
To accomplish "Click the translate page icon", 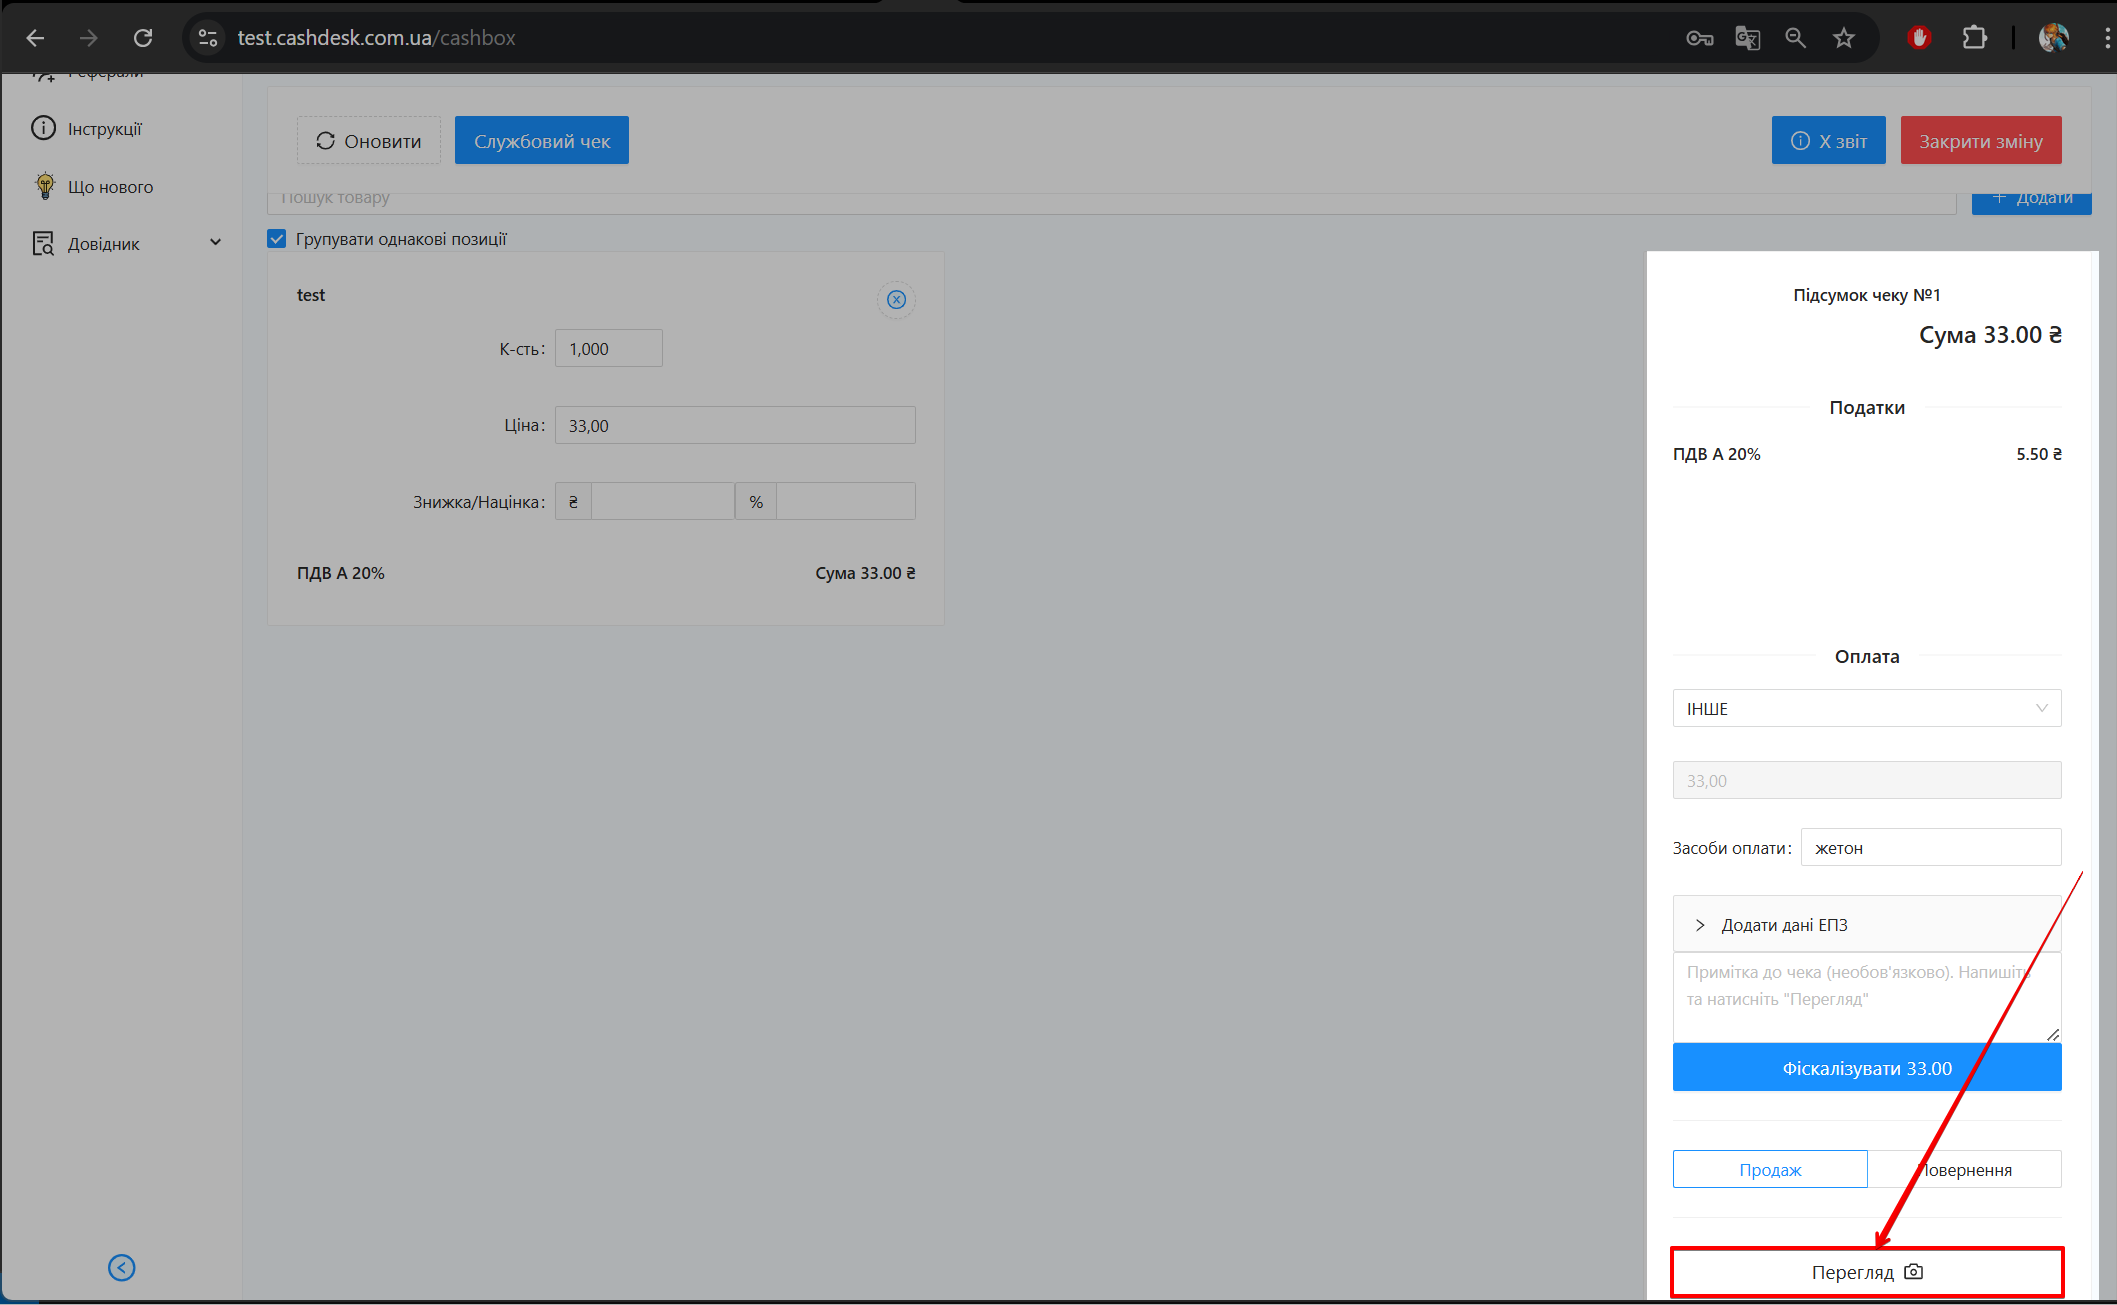I will 1747,38.
